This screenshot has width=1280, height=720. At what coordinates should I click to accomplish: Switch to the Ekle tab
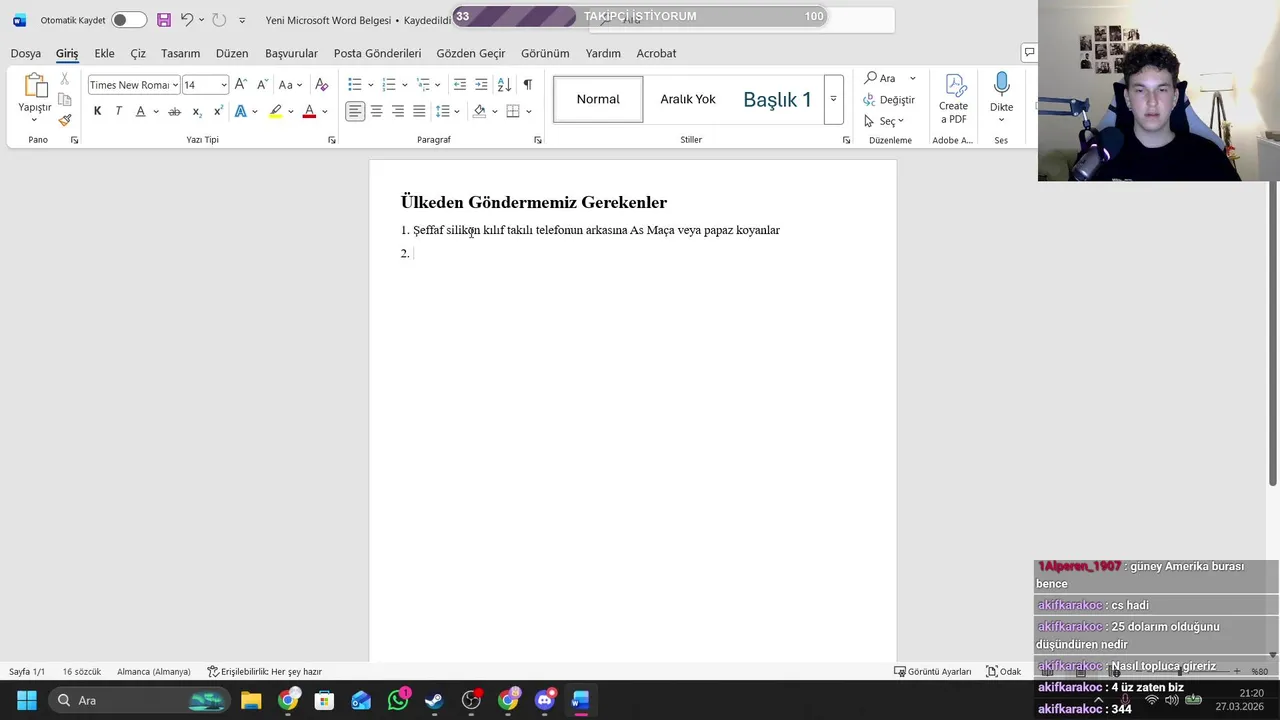pyautogui.click(x=104, y=53)
